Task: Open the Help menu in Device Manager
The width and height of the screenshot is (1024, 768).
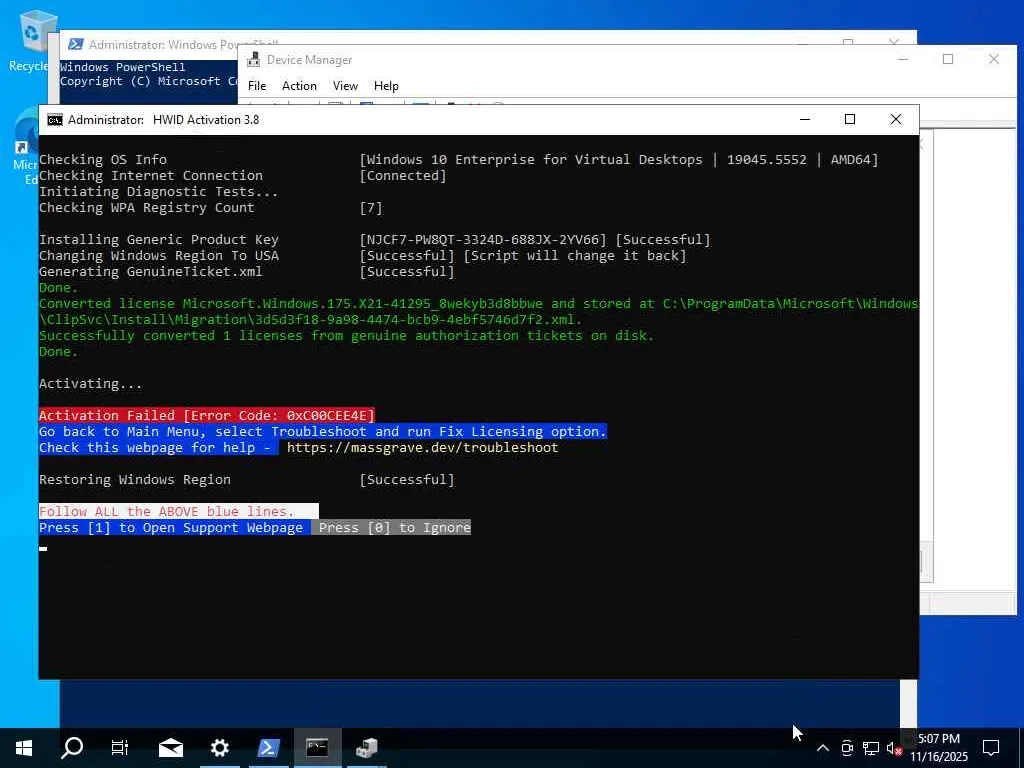Action: pyautogui.click(x=386, y=86)
